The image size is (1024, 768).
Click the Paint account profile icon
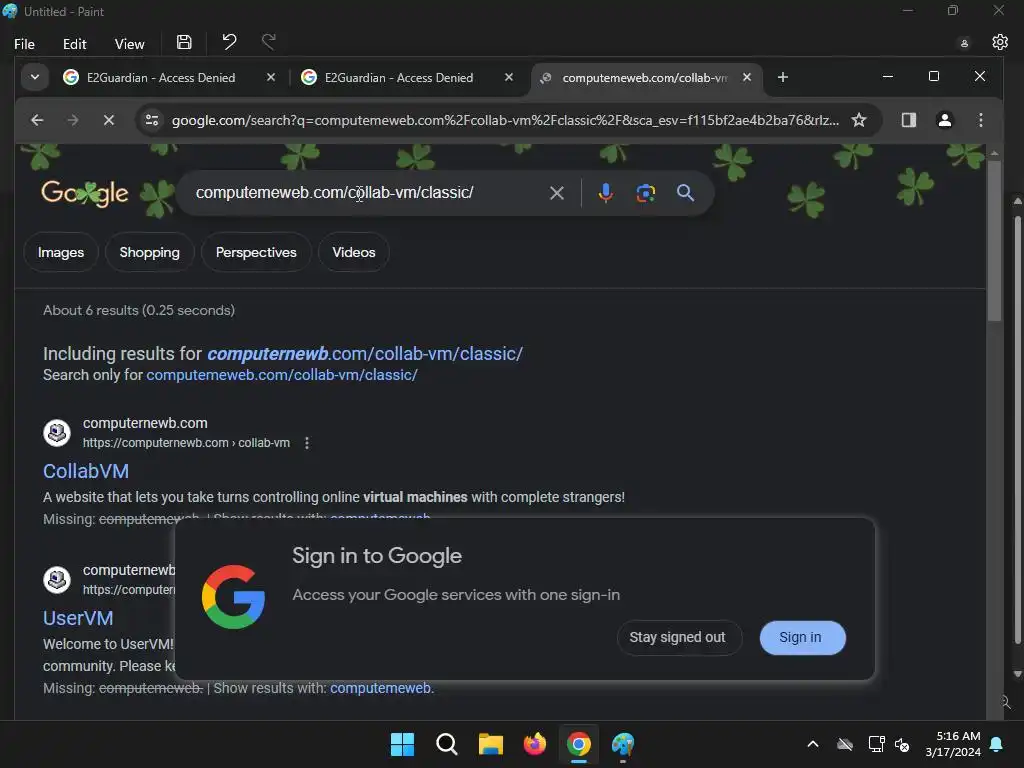point(964,44)
